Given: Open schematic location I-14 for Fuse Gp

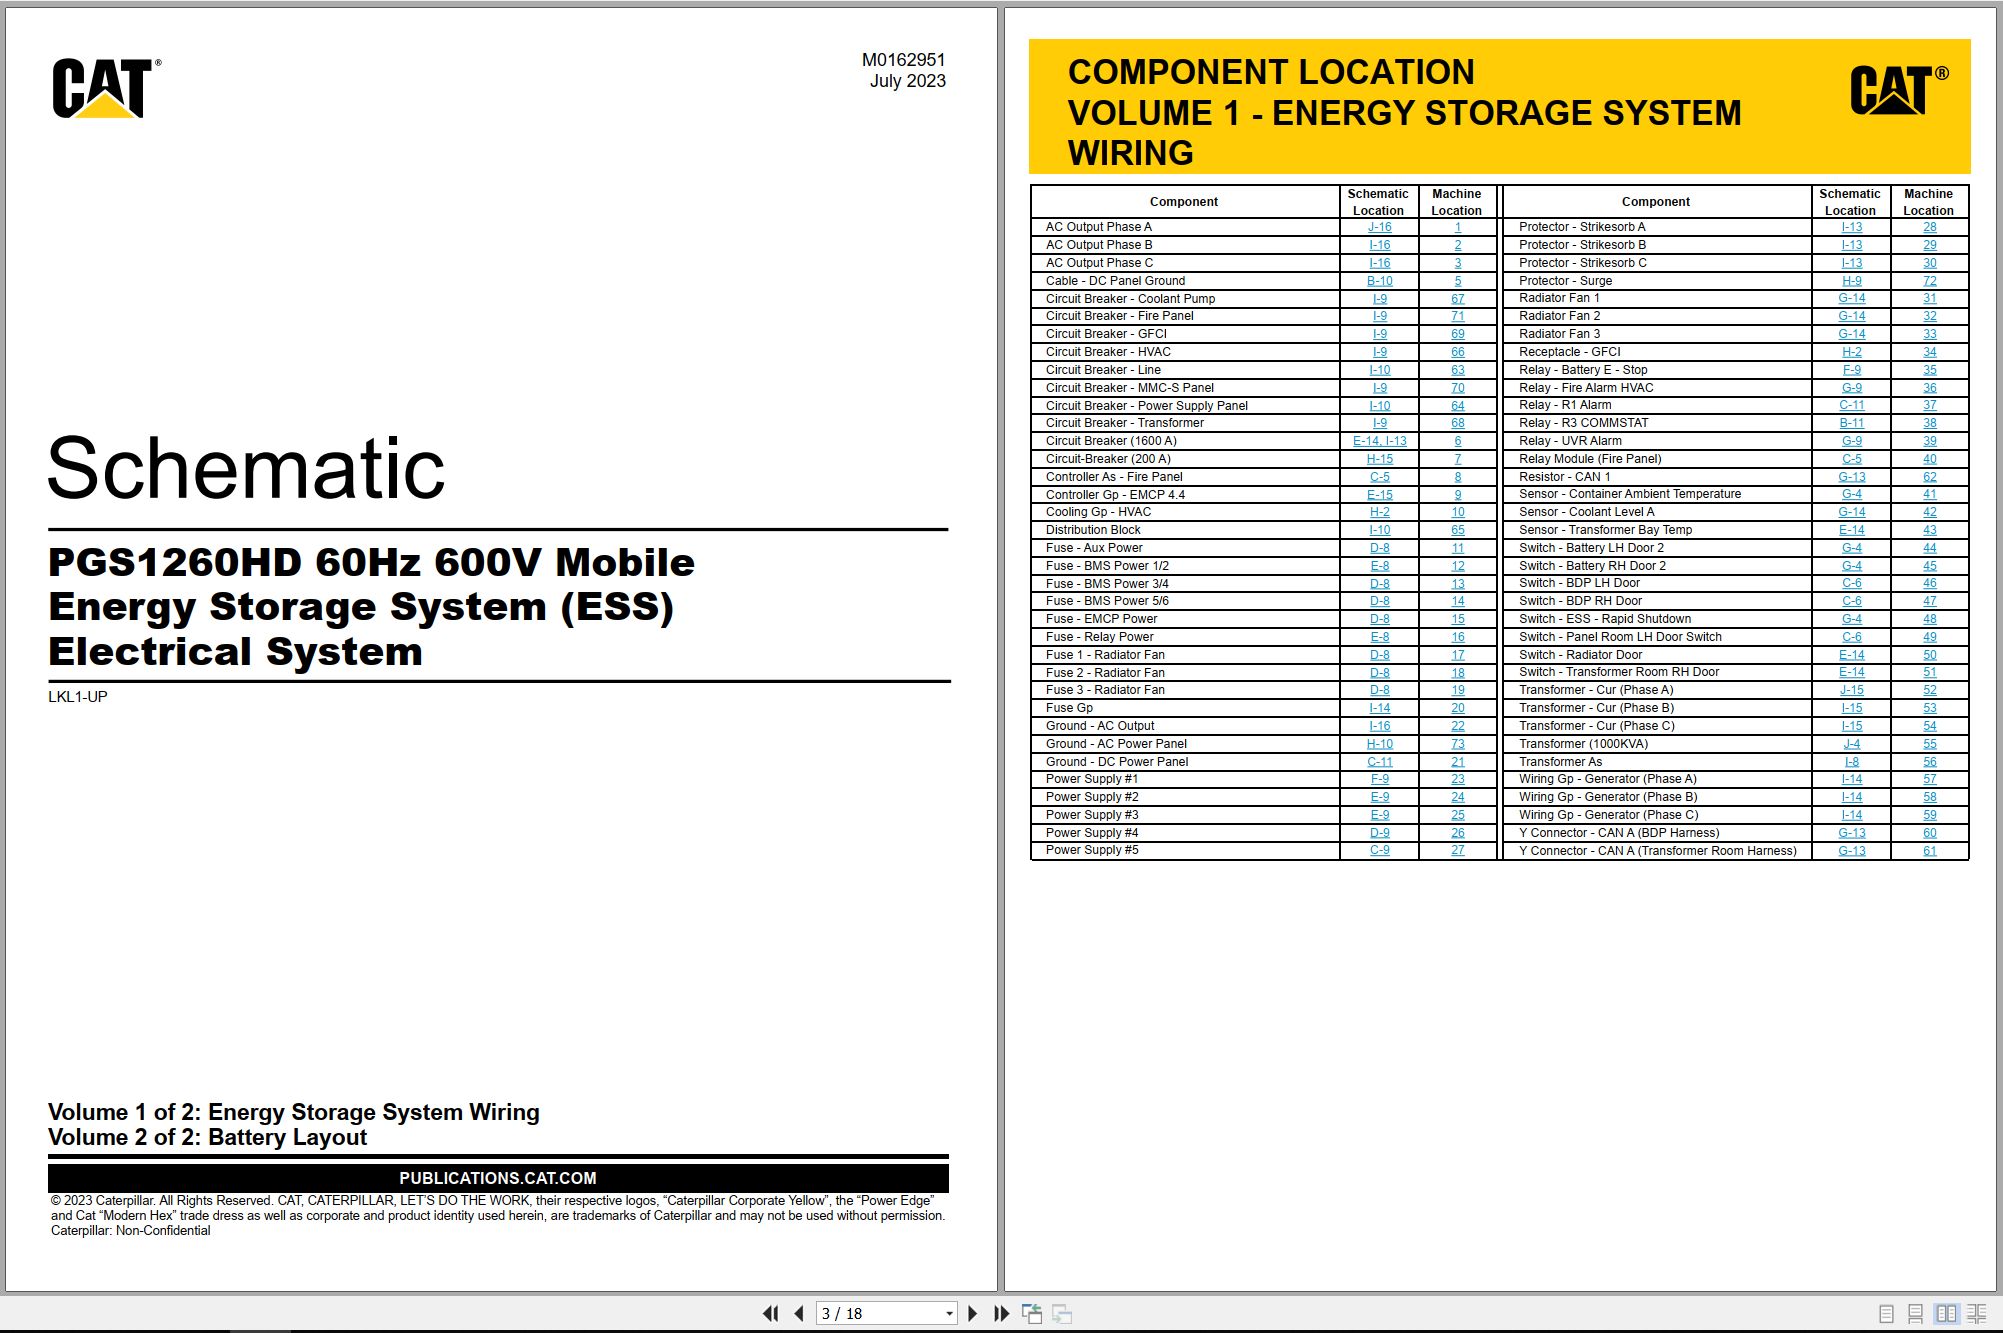Looking at the screenshot, I should (1379, 708).
